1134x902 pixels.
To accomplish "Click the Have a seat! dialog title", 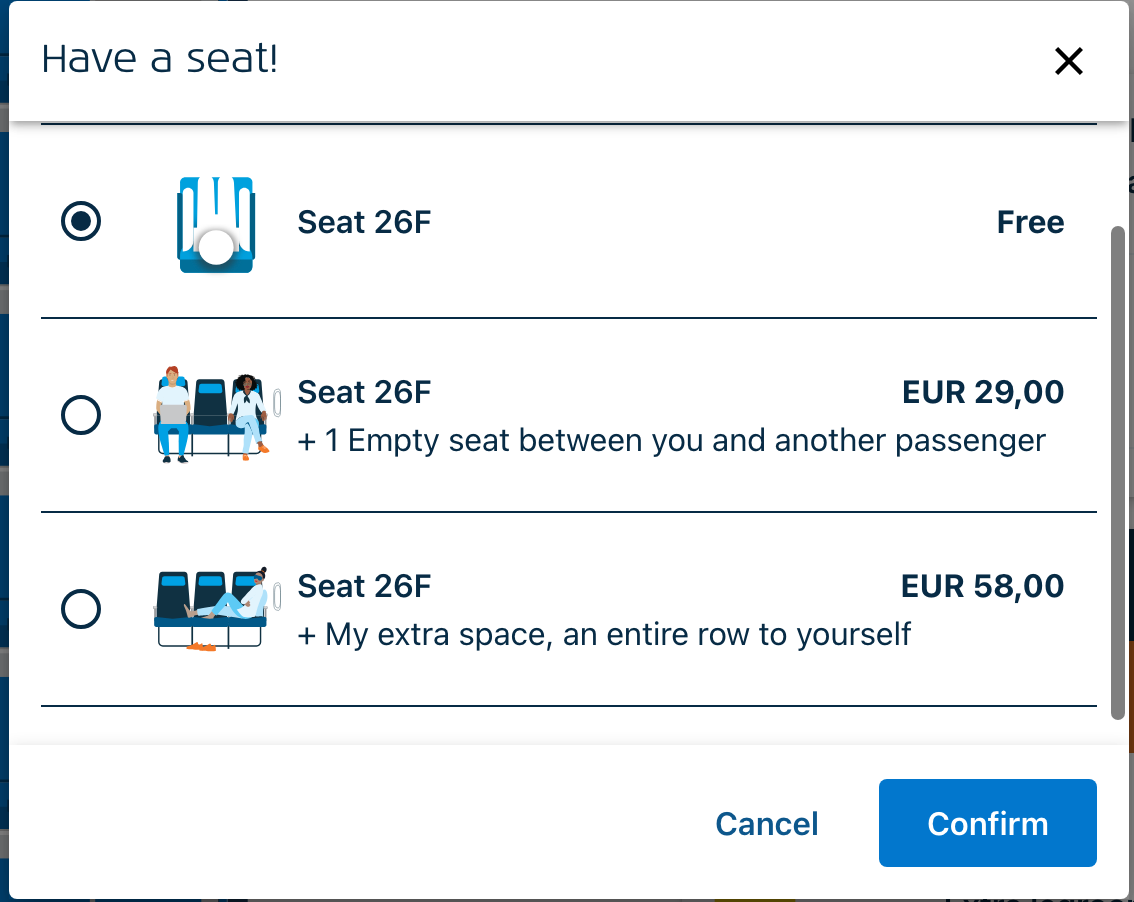I will [159, 58].
